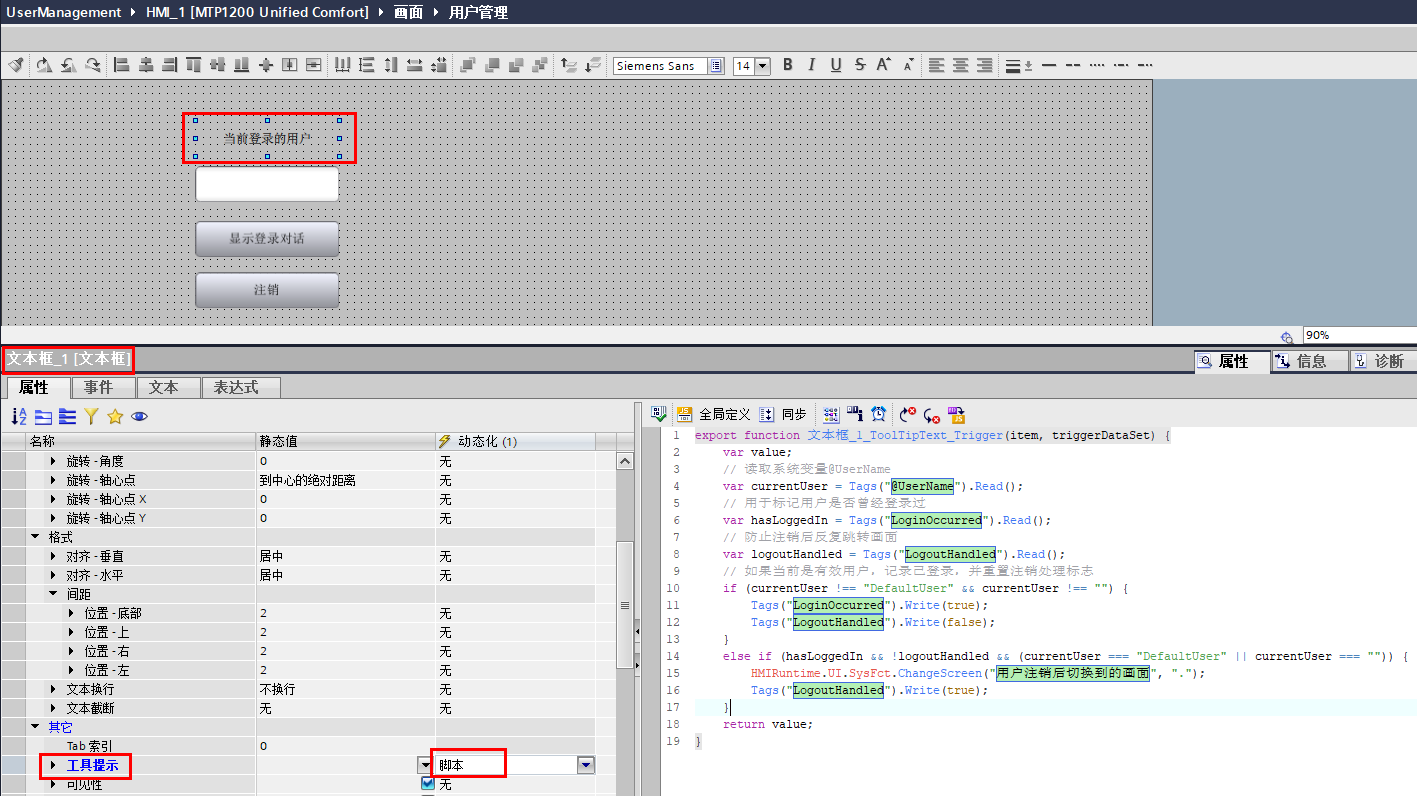
Task: Collapse the 格式 property group
Action: 35,537
